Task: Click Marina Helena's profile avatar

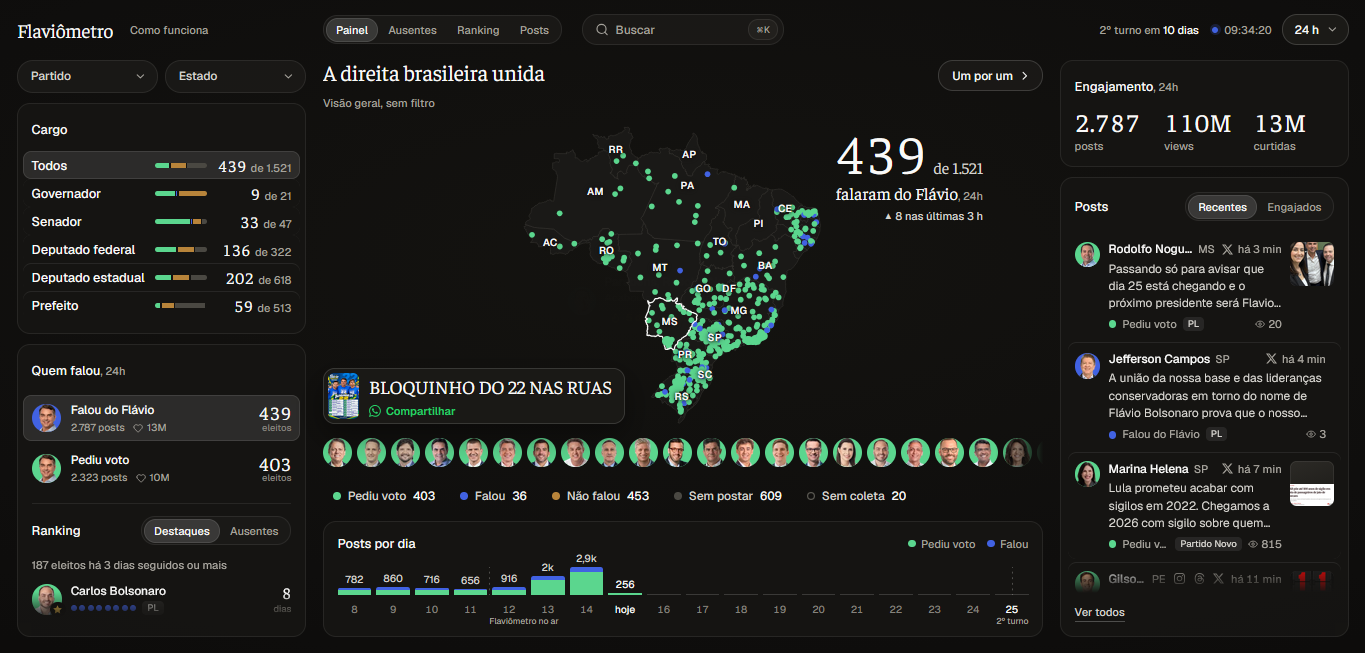Action: point(1088,474)
